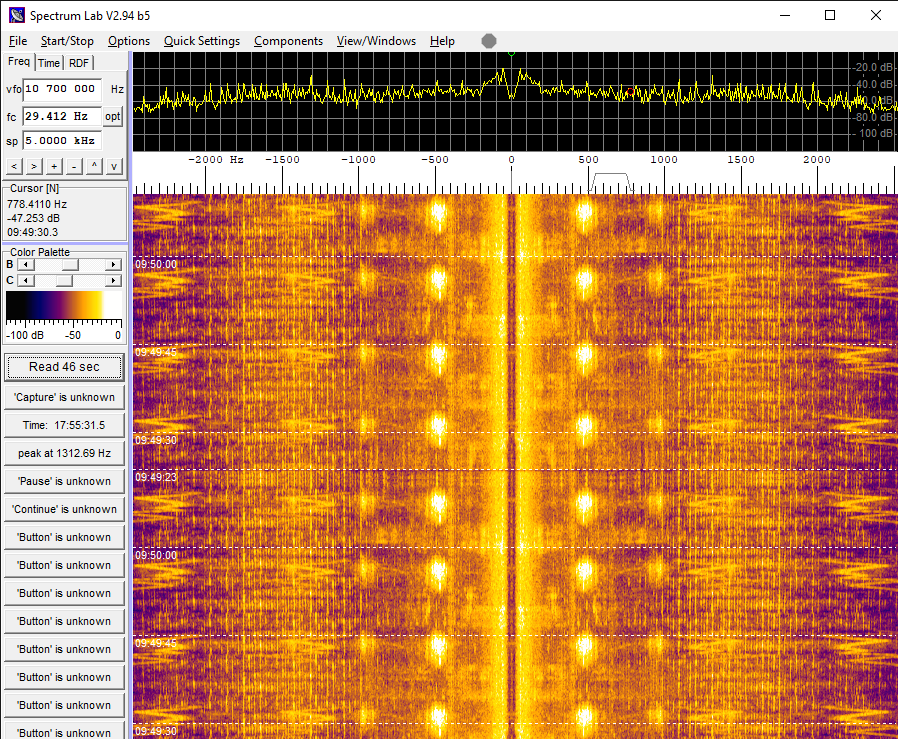
Task: Open the Help menu
Action: pos(442,41)
